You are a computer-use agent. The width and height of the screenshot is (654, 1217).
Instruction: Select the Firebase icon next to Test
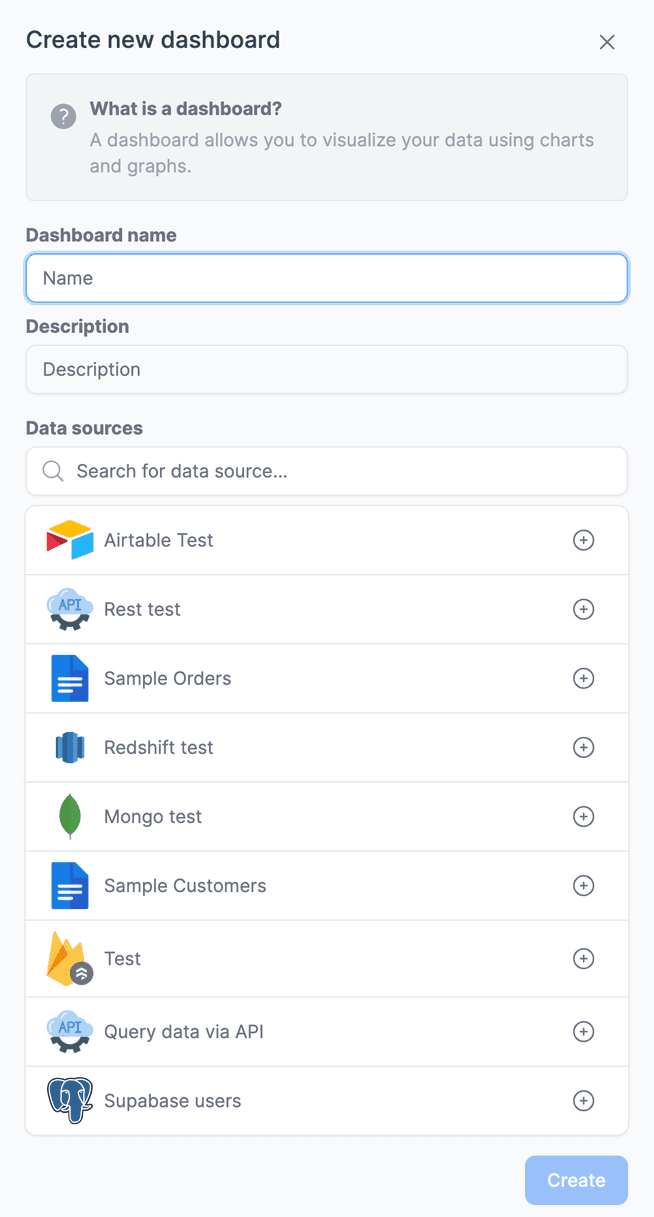click(68, 958)
